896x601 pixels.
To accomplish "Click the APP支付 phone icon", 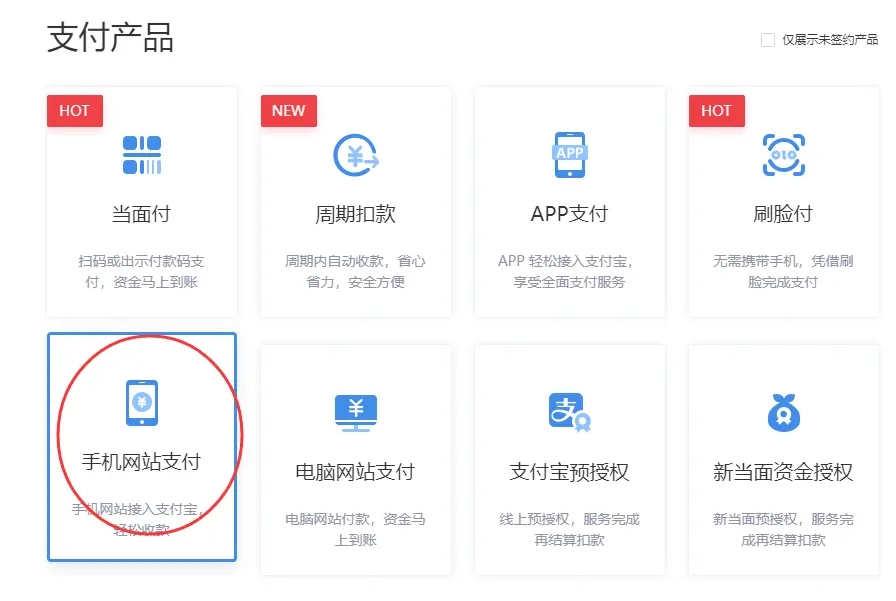I will pos(569,154).
